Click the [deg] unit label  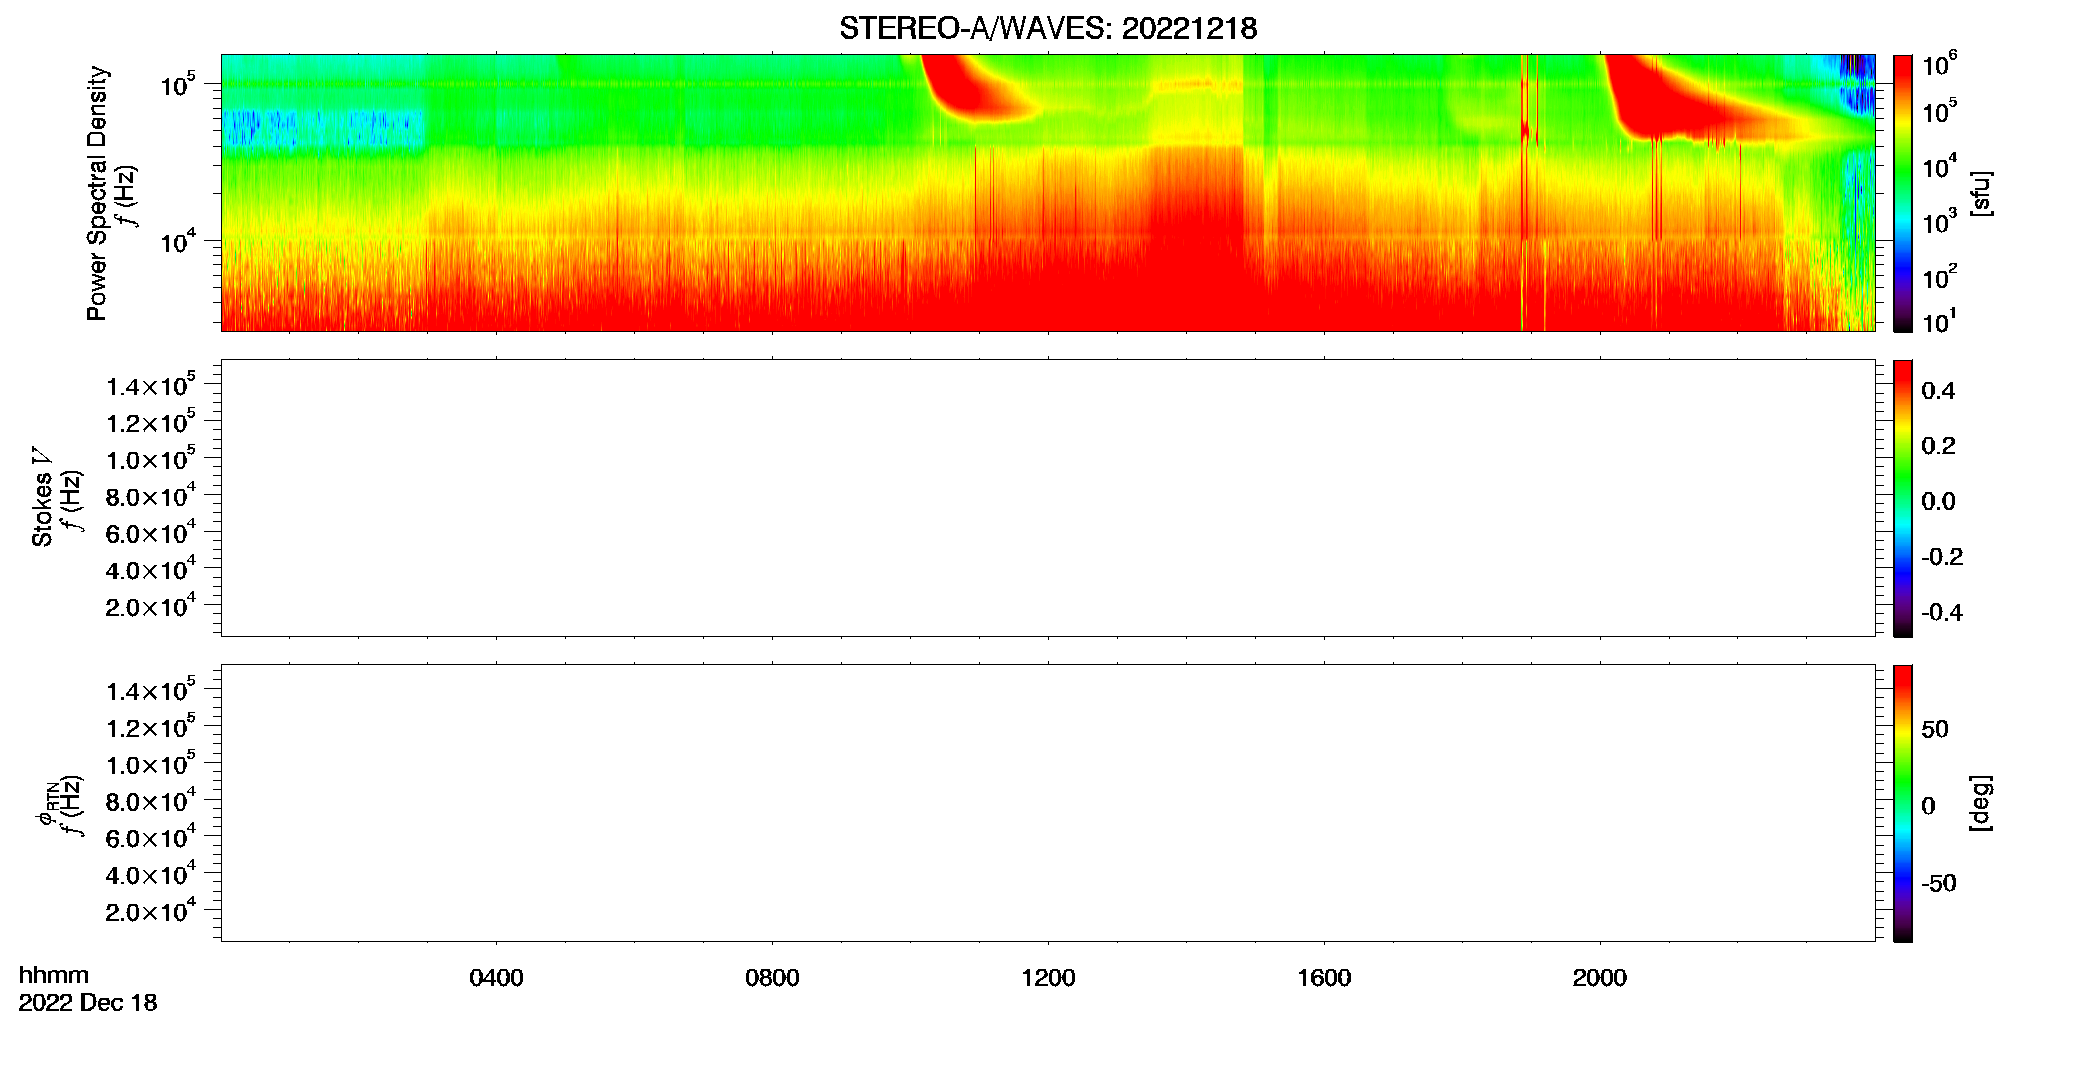coord(1981,803)
